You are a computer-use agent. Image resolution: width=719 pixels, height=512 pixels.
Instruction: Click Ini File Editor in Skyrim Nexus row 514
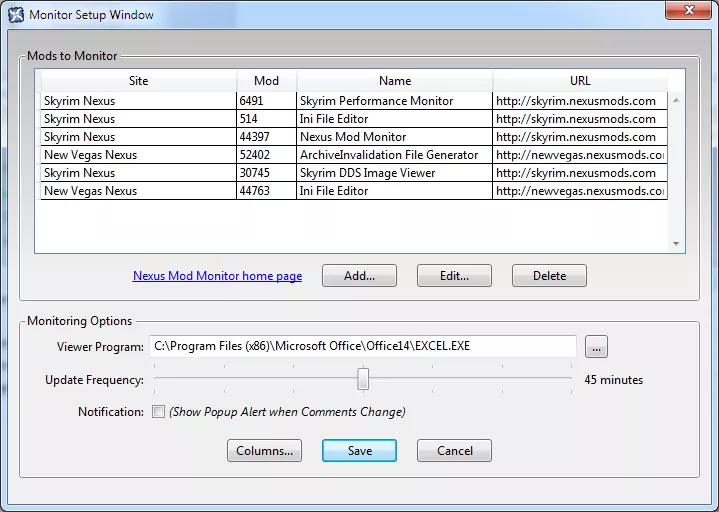pos(394,119)
